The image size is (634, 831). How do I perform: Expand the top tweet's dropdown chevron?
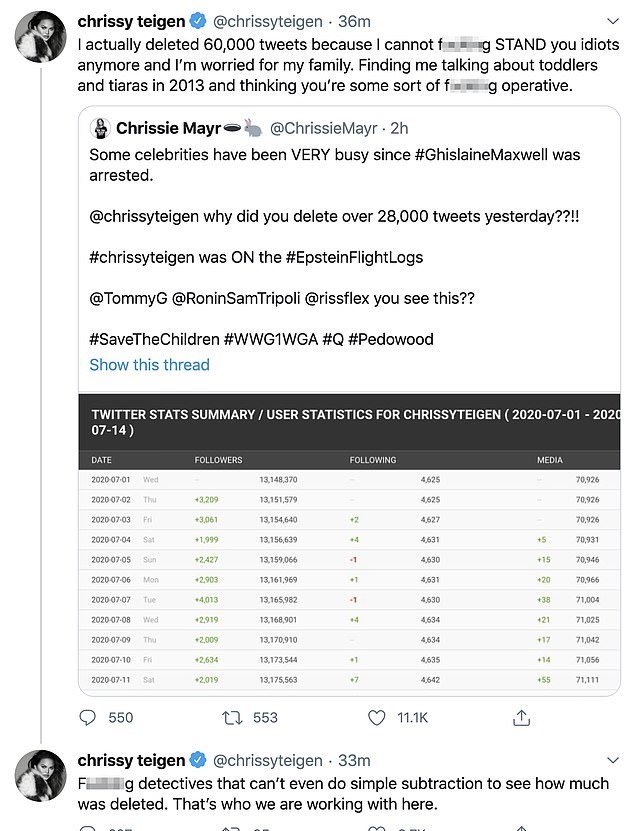click(x=611, y=20)
